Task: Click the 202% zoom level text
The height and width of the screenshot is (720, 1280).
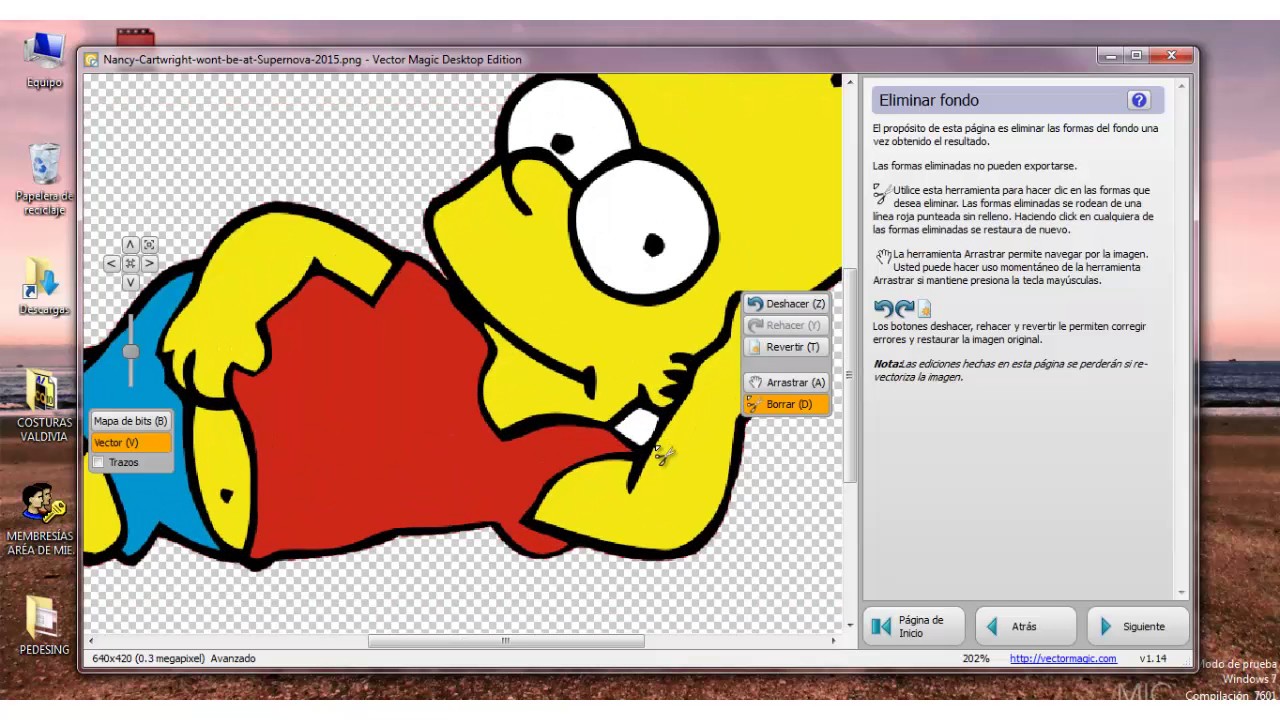Action: click(x=976, y=659)
